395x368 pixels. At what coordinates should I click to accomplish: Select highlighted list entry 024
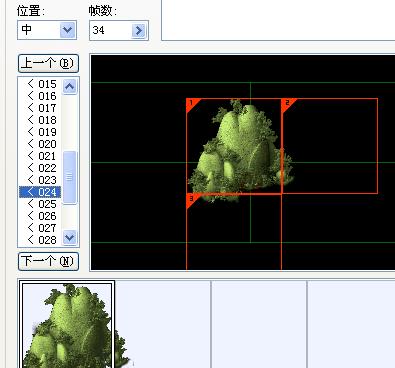click(41, 192)
